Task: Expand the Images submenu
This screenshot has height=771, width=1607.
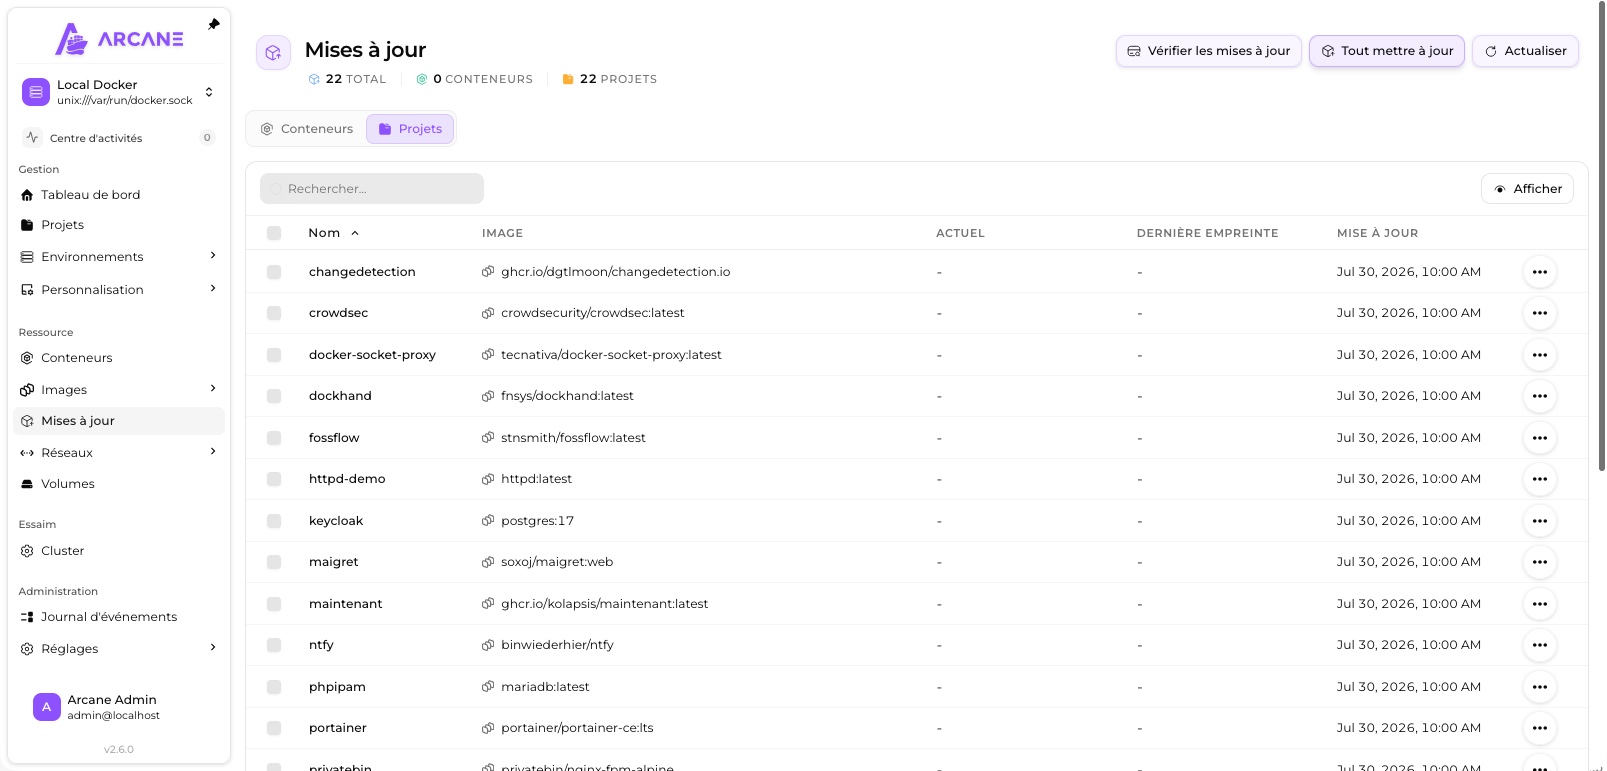Action: tap(213, 389)
